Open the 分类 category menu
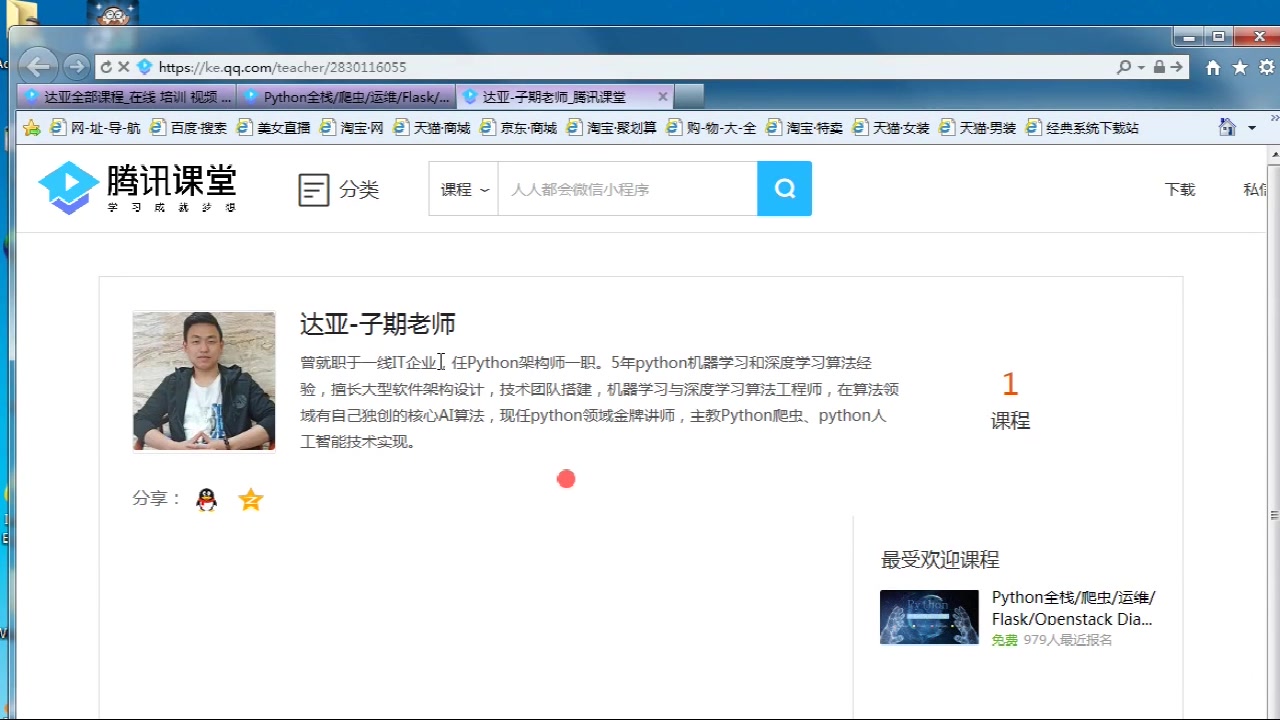The image size is (1280, 720). click(339, 189)
